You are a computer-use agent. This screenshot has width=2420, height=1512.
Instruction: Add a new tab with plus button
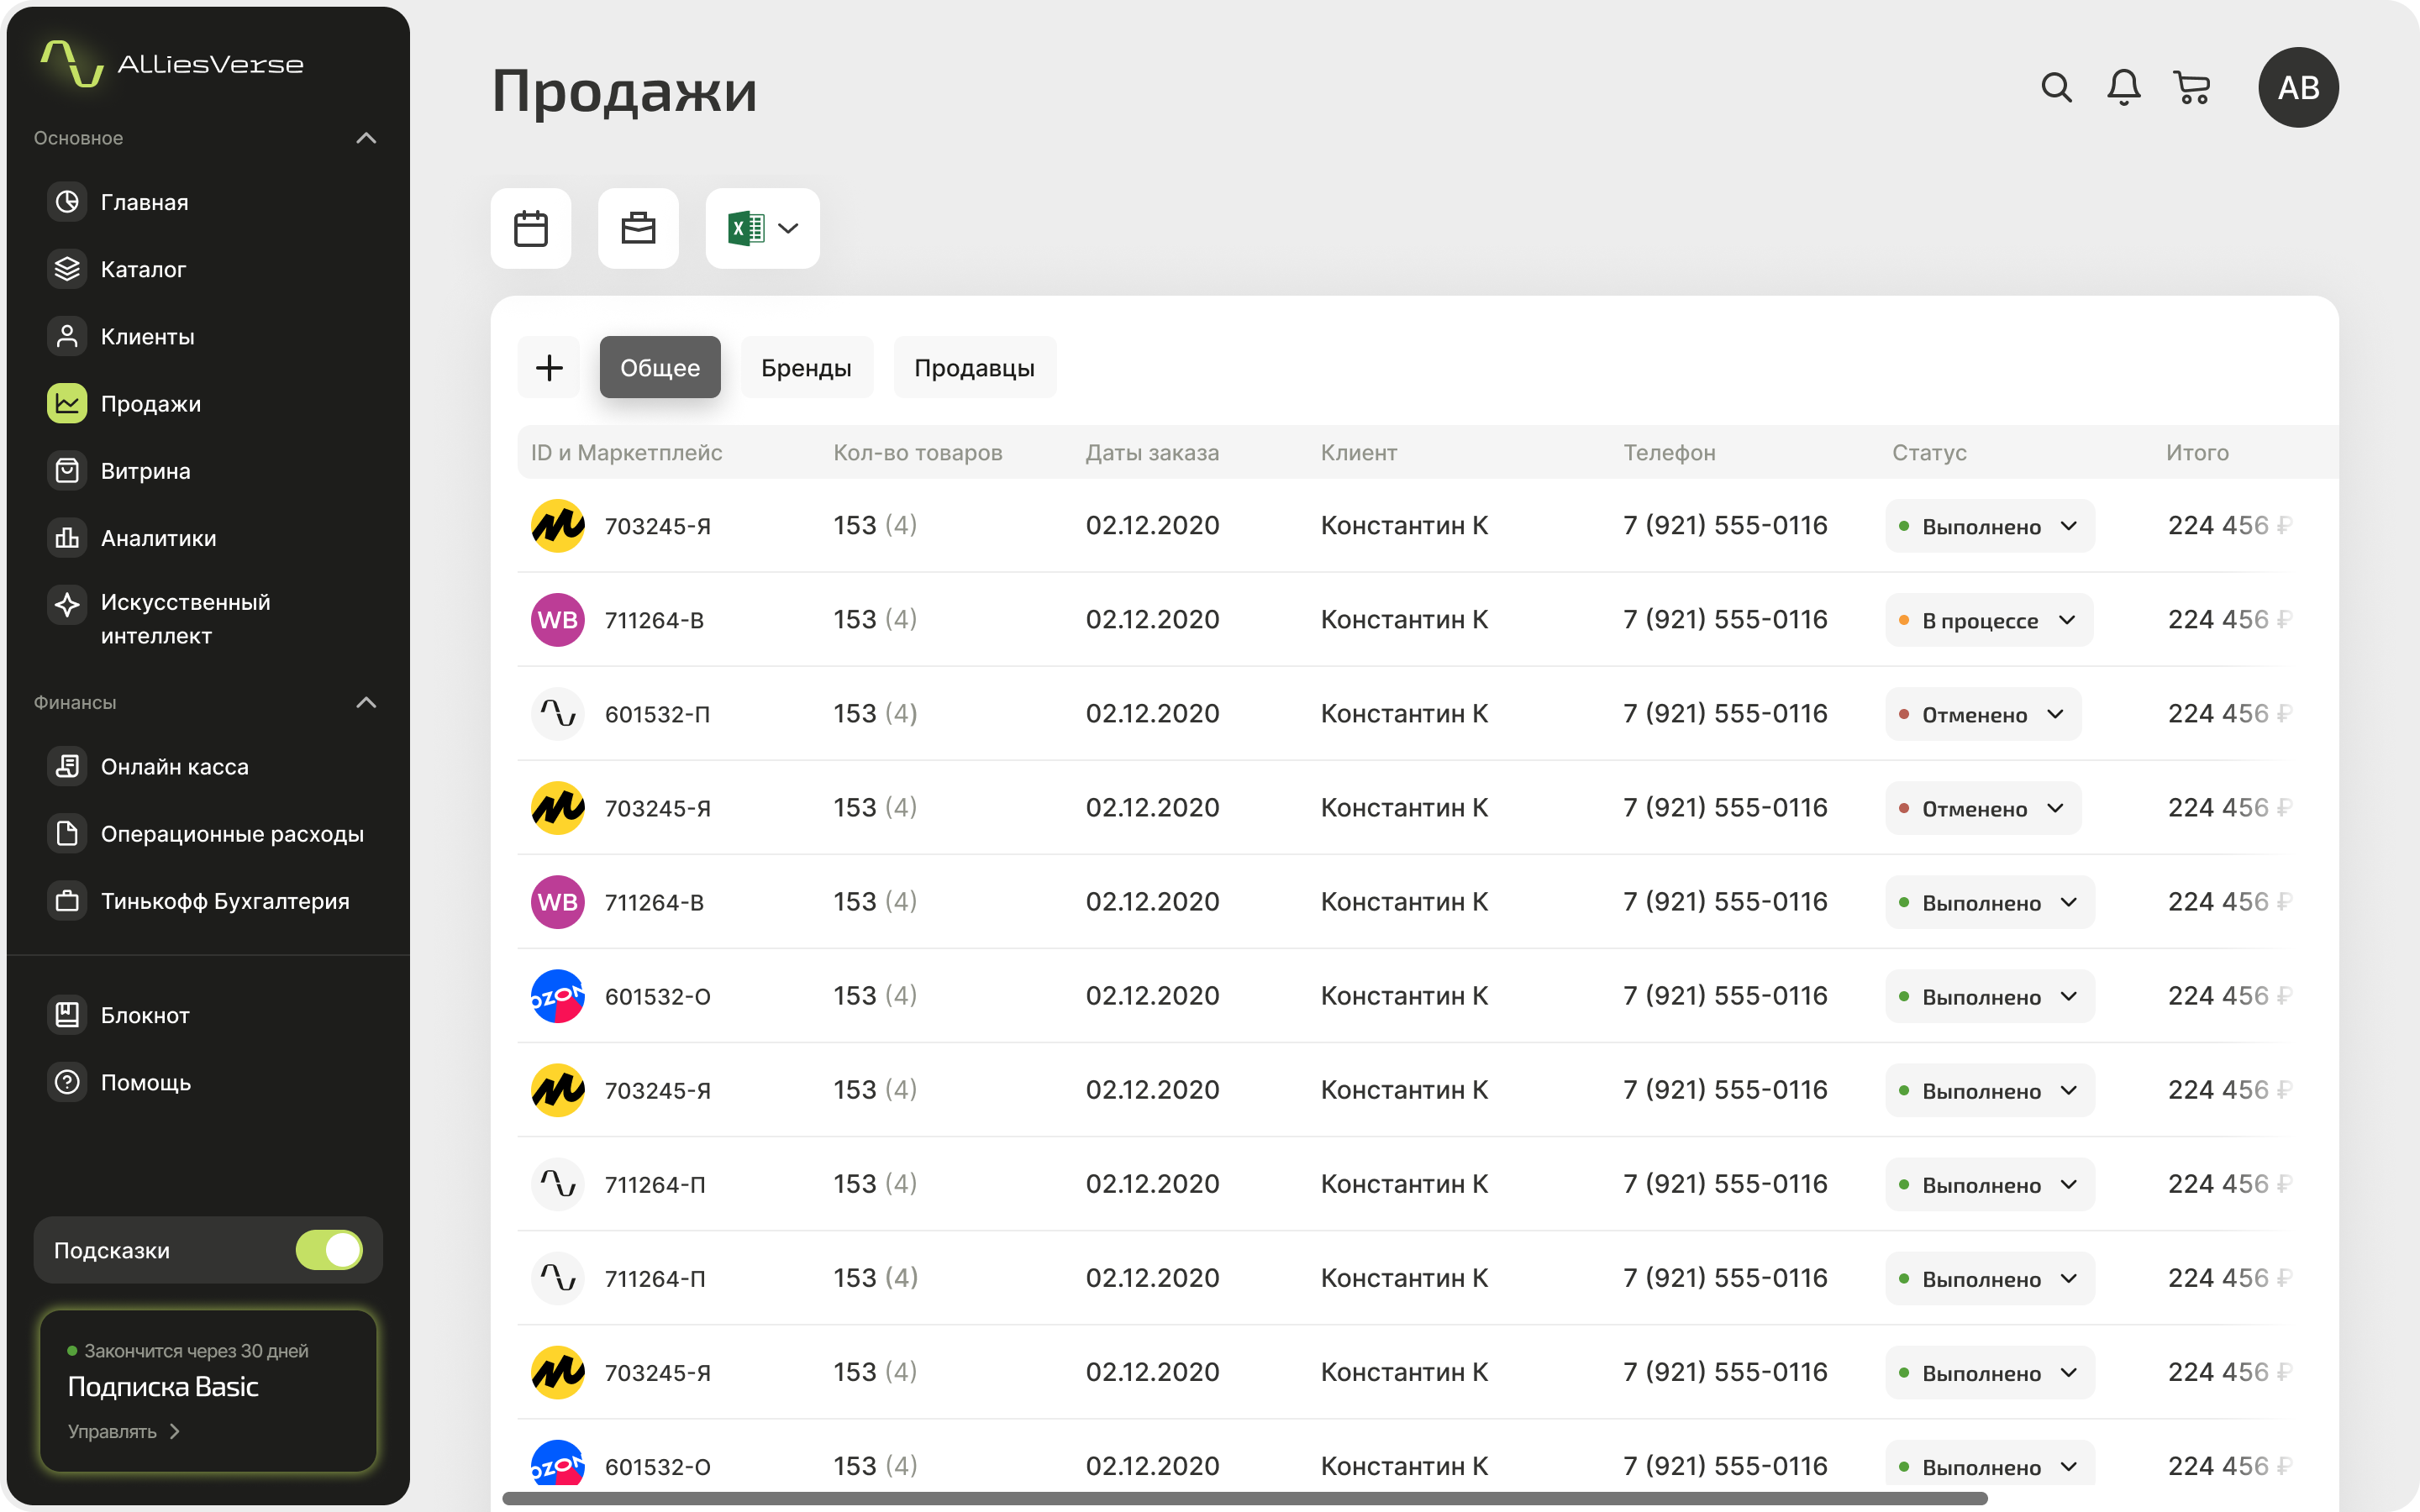[x=549, y=367]
